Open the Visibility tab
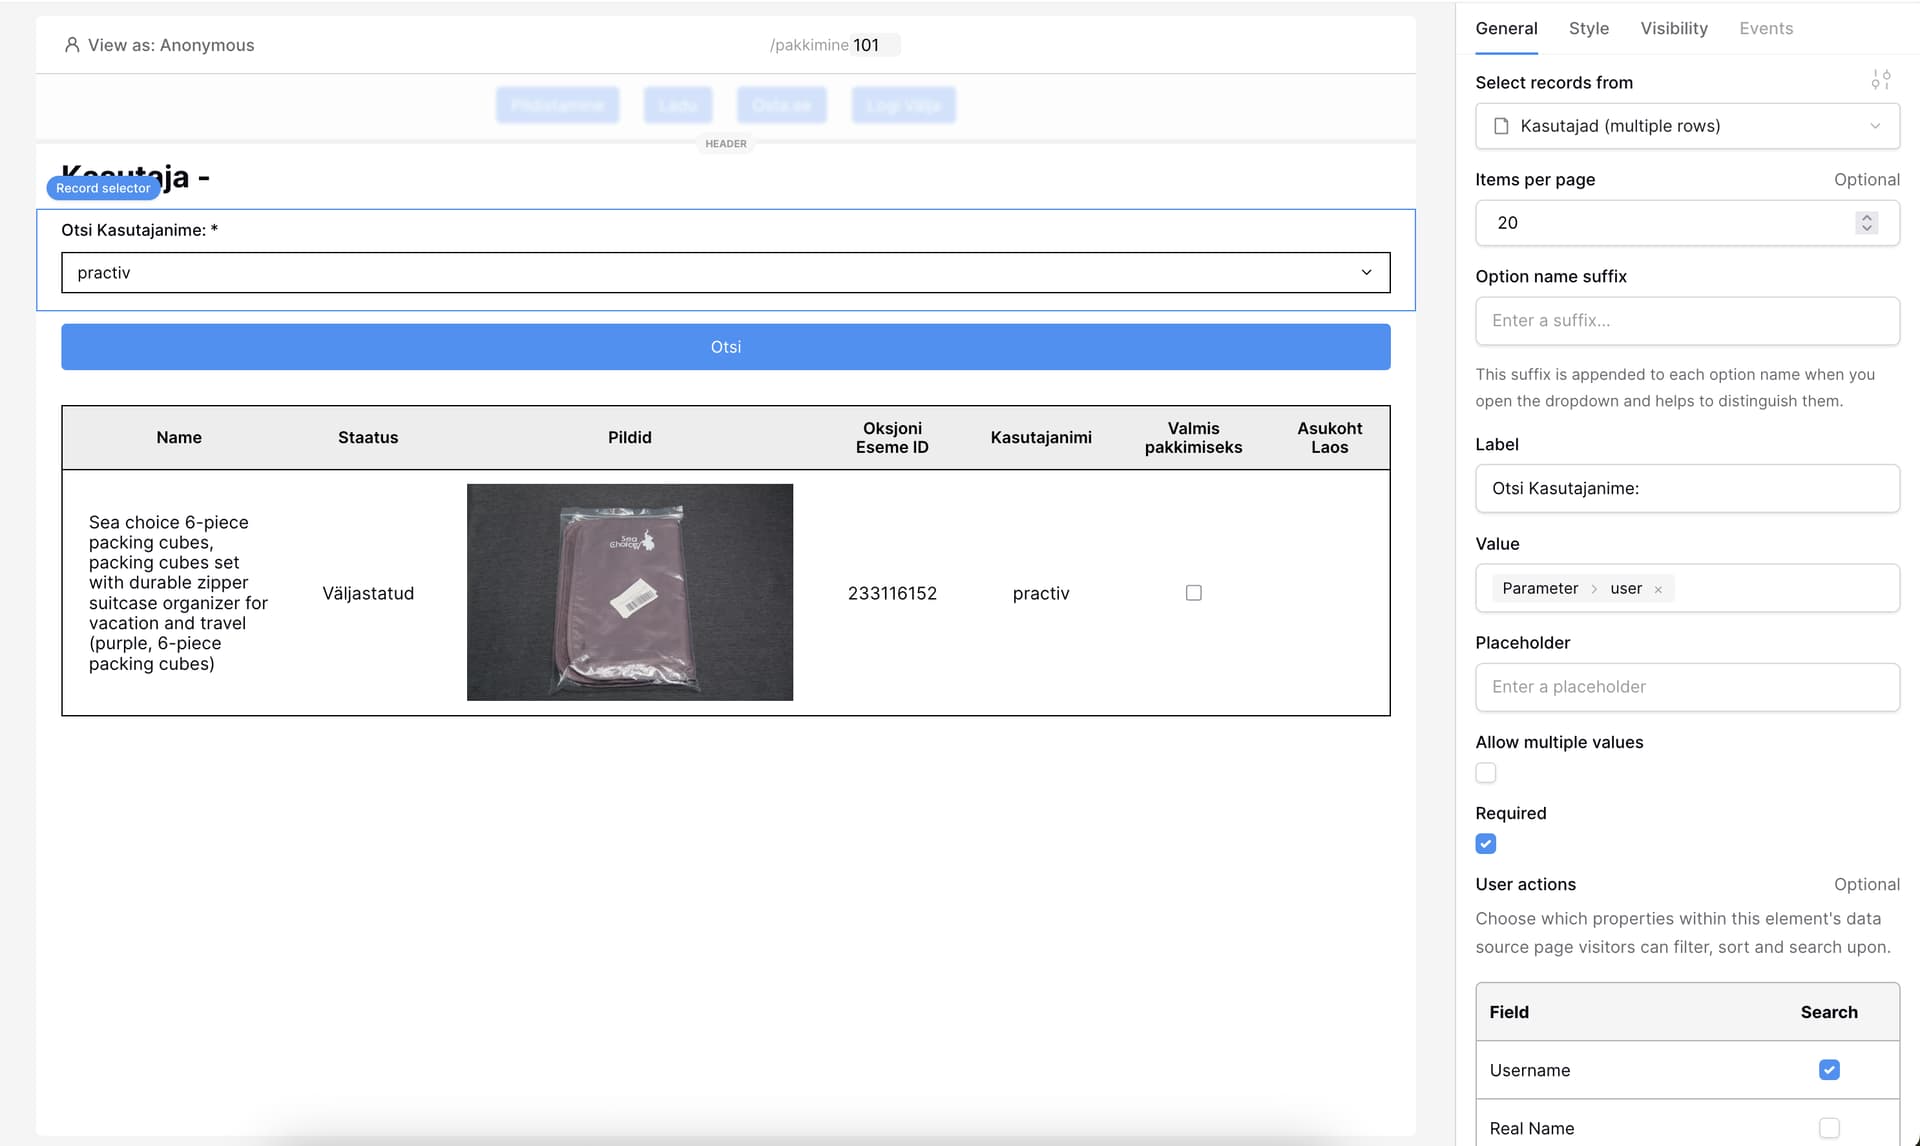The width and height of the screenshot is (1920, 1146). [x=1673, y=28]
